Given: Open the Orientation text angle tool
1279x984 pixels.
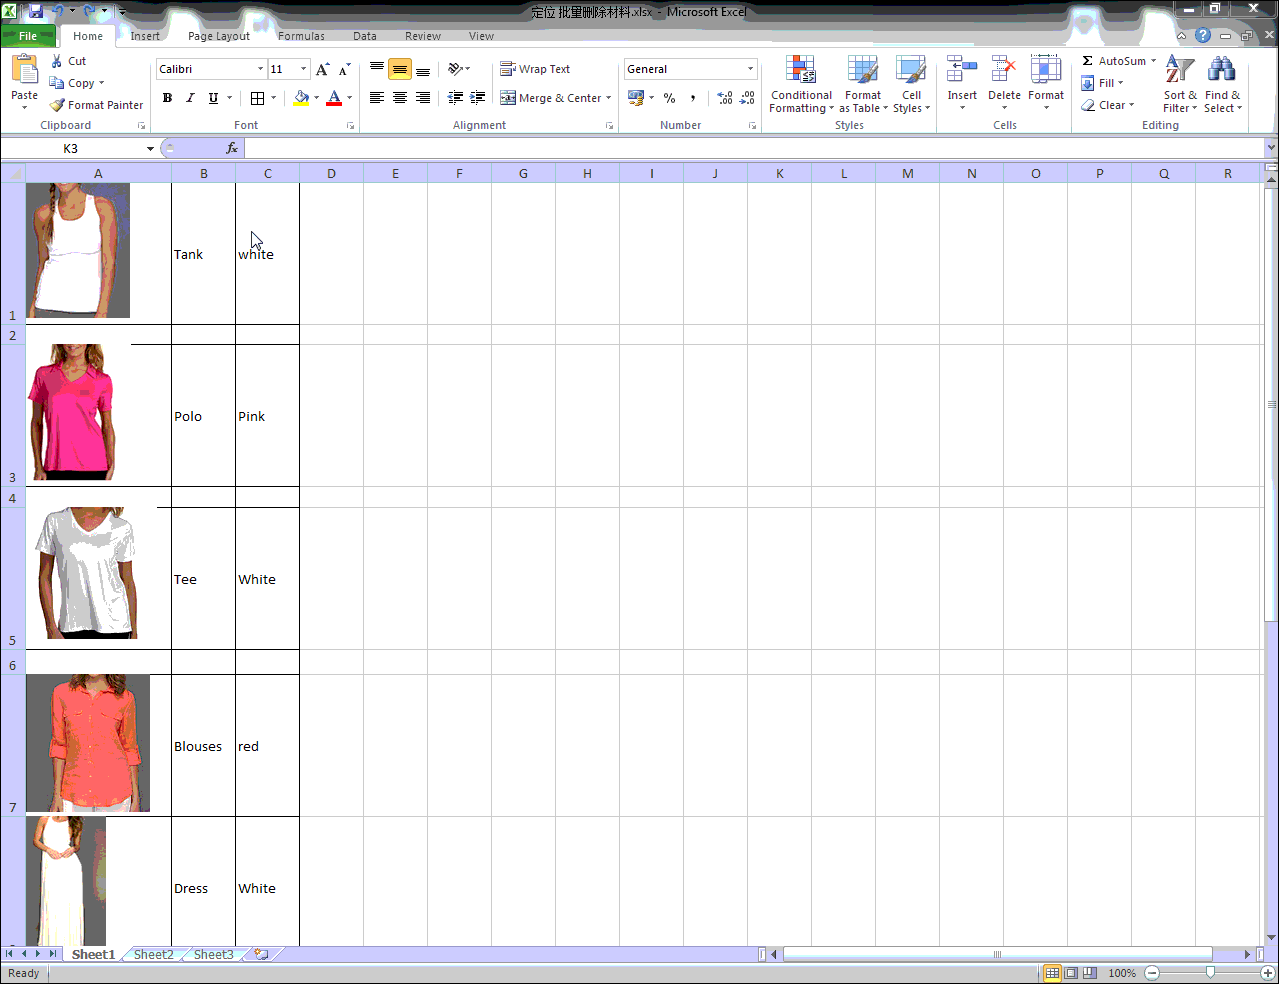Looking at the screenshot, I should [455, 69].
